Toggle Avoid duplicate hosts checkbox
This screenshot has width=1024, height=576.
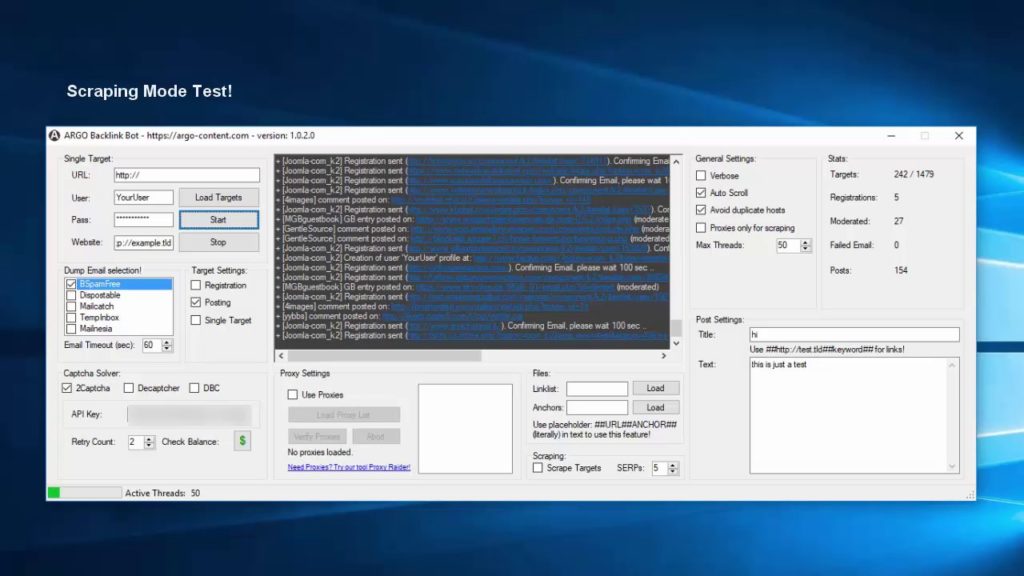(701, 210)
